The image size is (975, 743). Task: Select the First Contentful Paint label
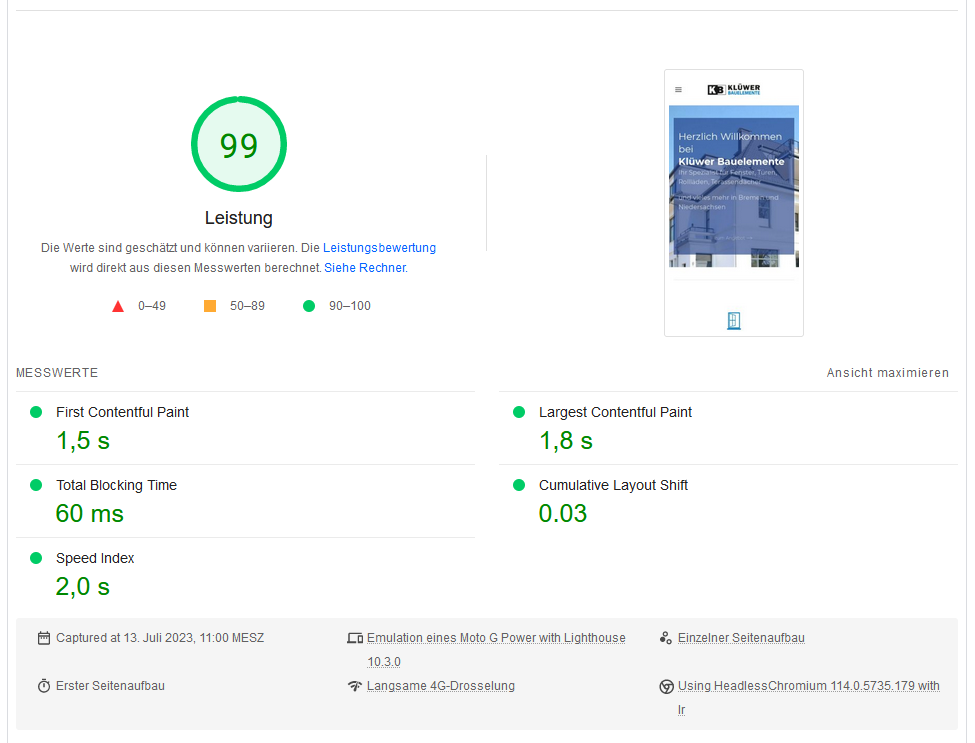tap(122, 412)
